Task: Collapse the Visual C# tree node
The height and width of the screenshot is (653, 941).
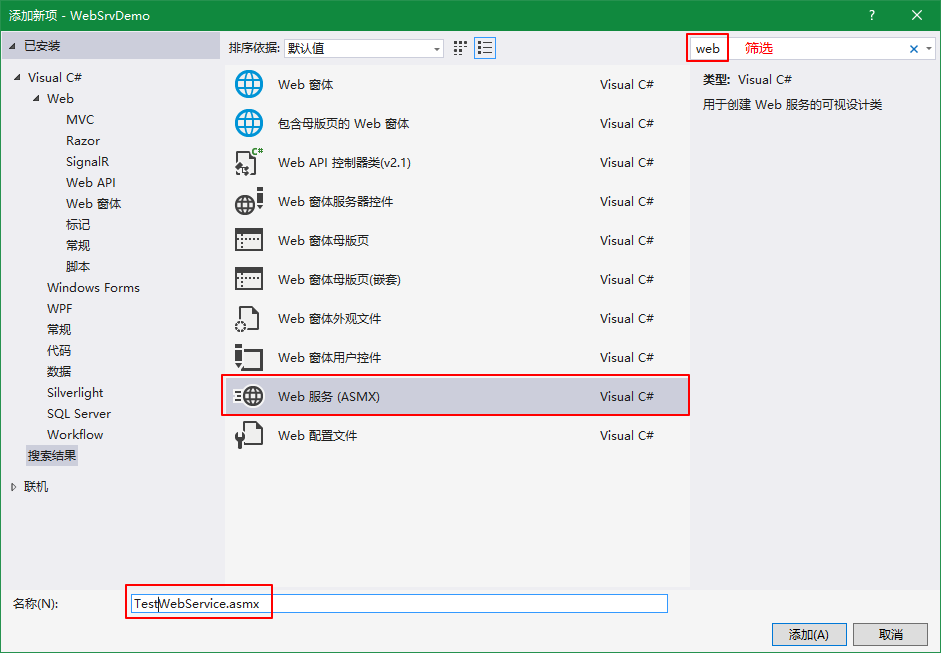Action: [17, 78]
